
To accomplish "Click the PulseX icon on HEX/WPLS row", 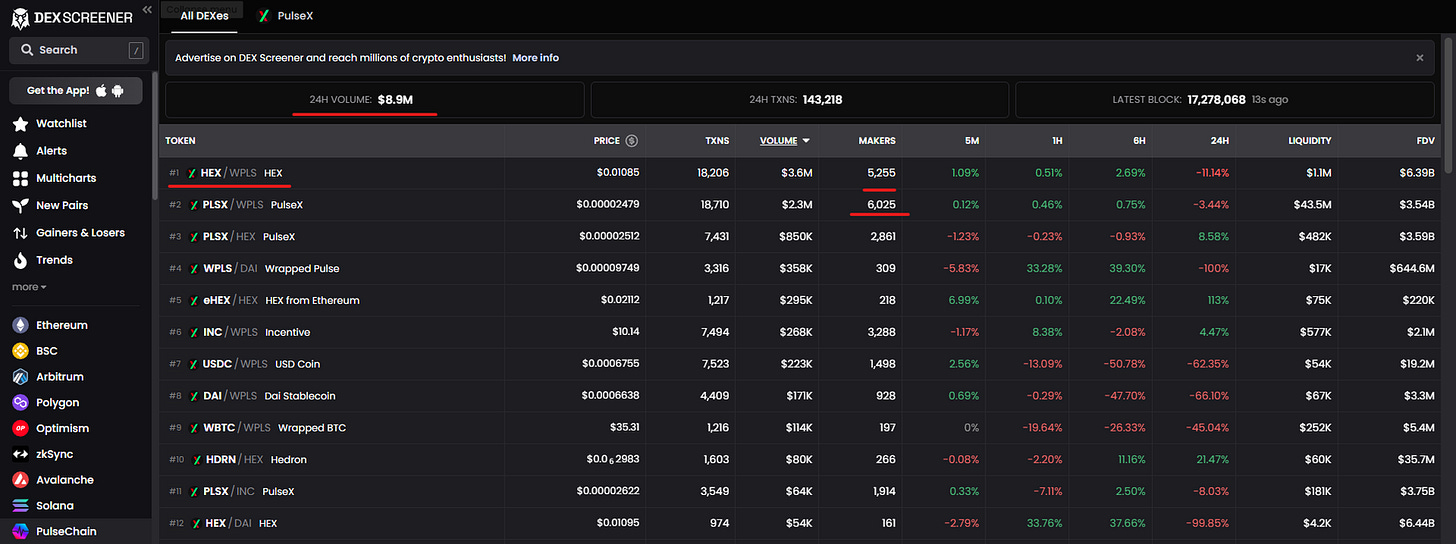I will (x=192, y=173).
